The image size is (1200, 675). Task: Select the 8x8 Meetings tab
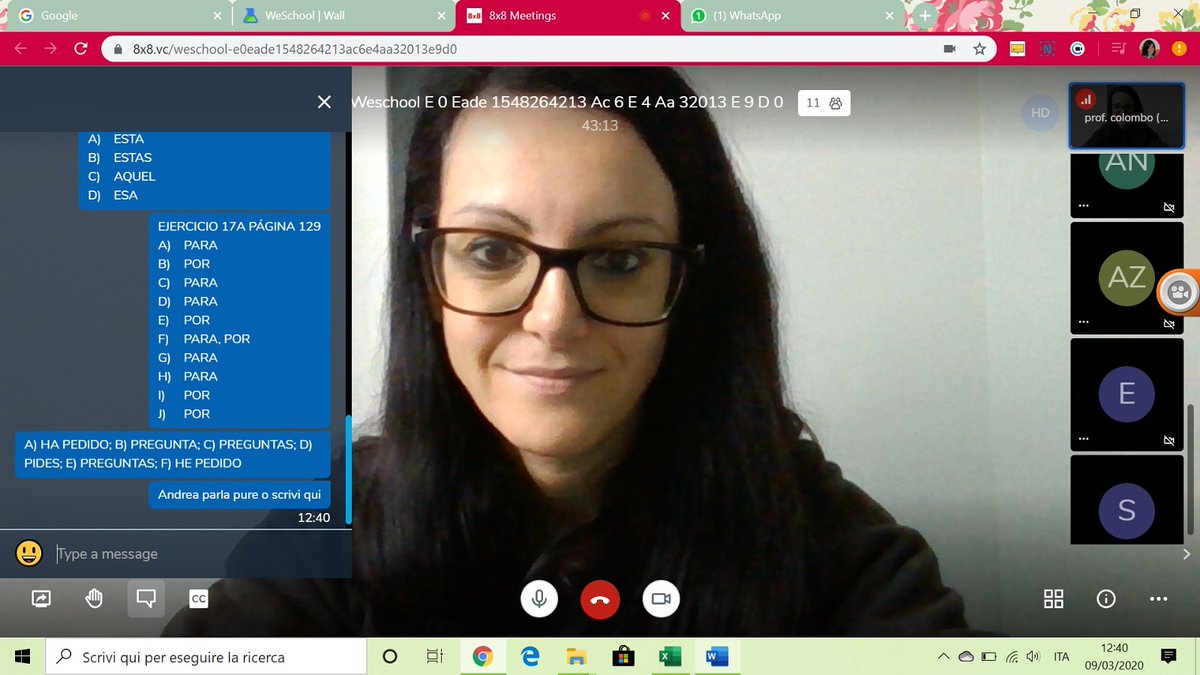(x=568, y=16)
